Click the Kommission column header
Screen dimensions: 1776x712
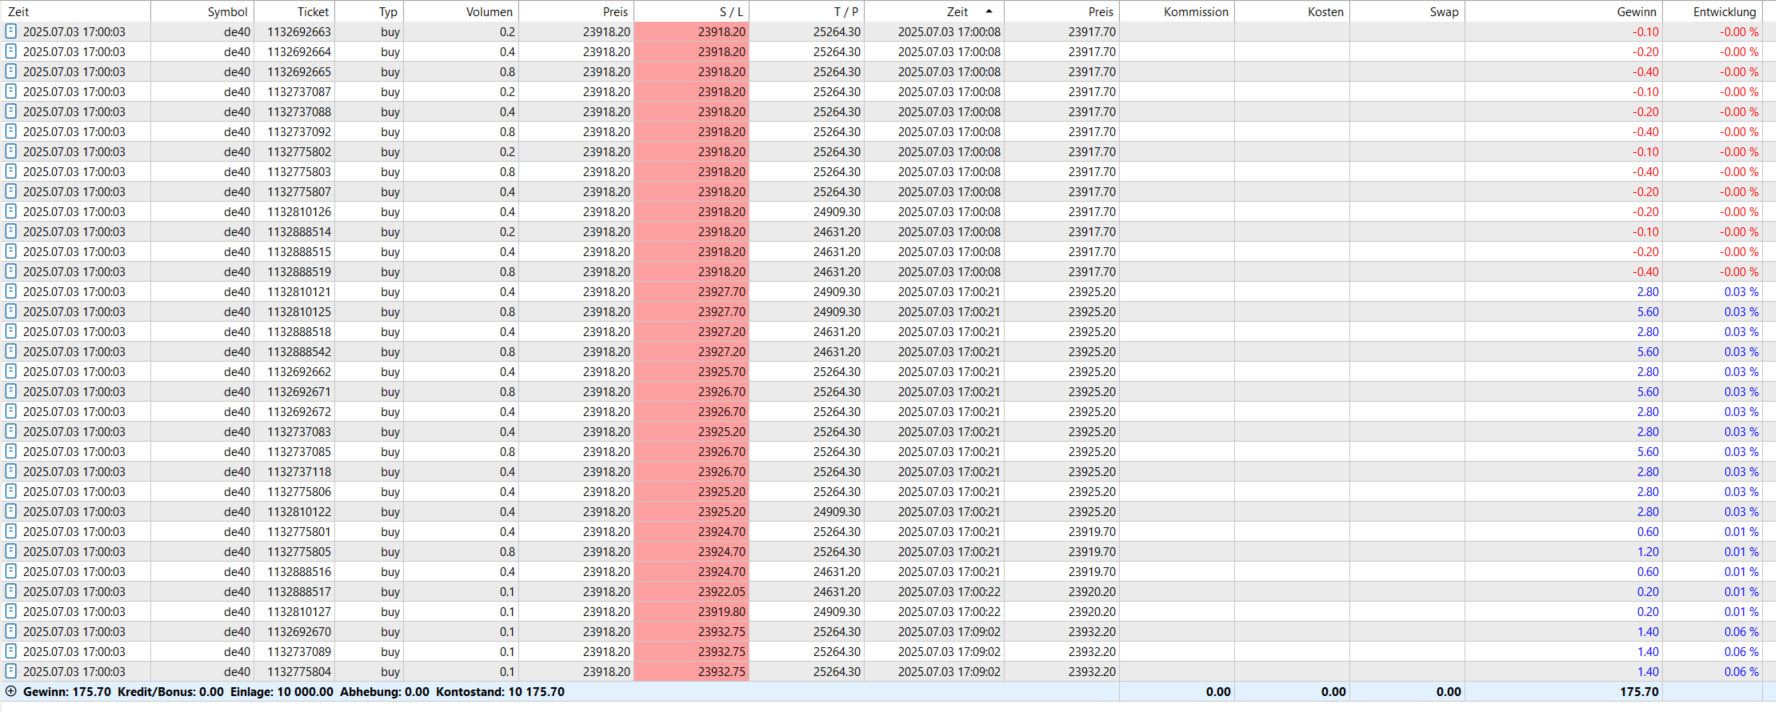(x=1176, y=12)
